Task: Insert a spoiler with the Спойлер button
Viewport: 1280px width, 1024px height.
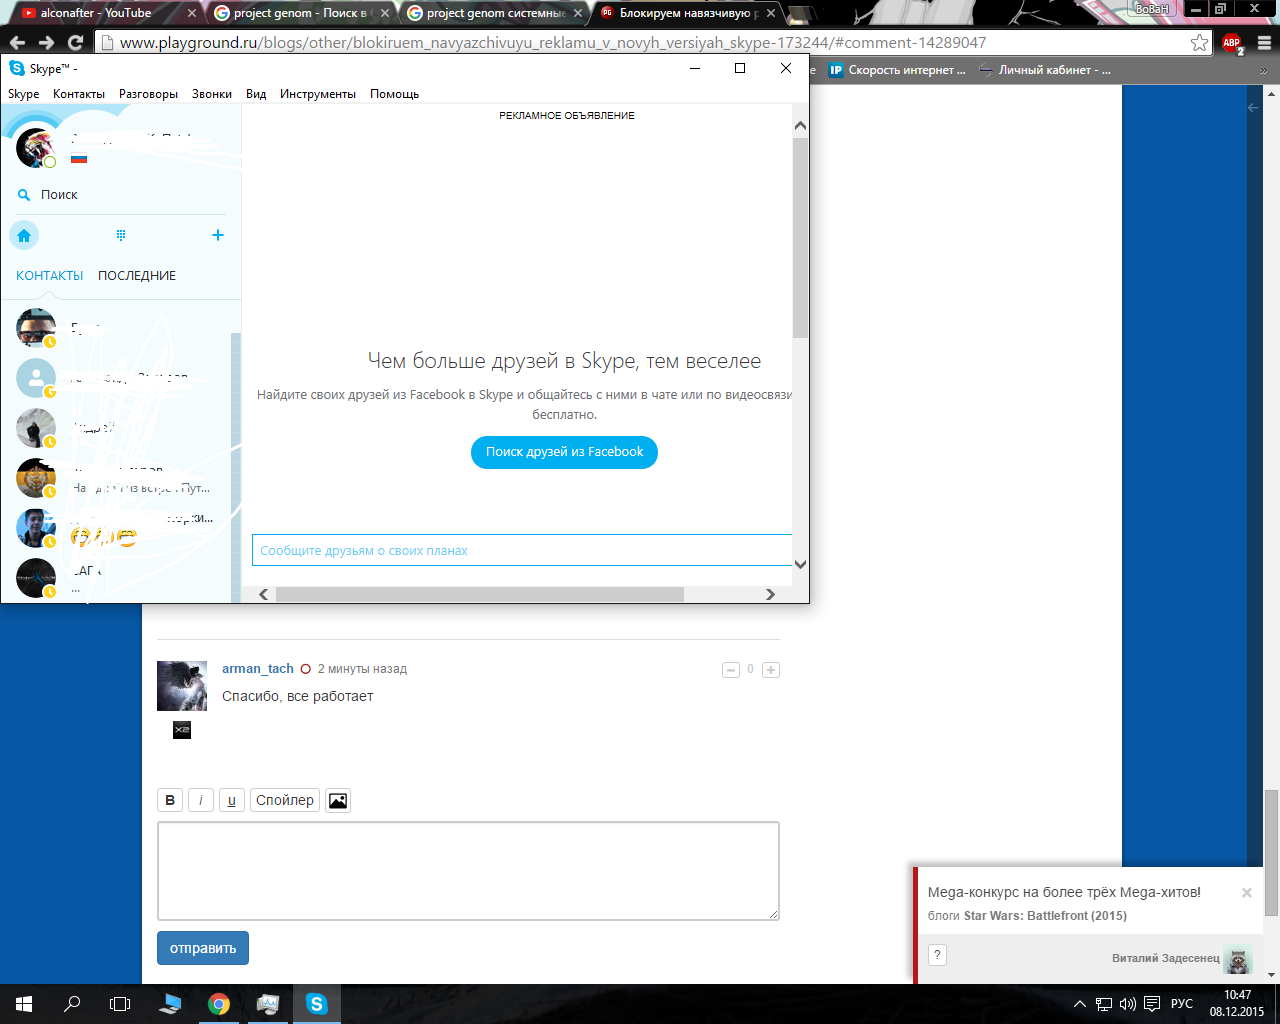Action: tap(285, 800)
